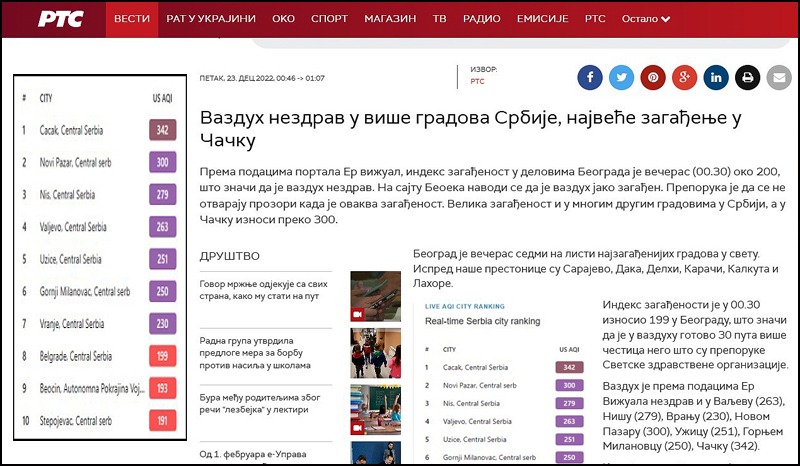
Task: Share article on Twitter
Action: 621,78
